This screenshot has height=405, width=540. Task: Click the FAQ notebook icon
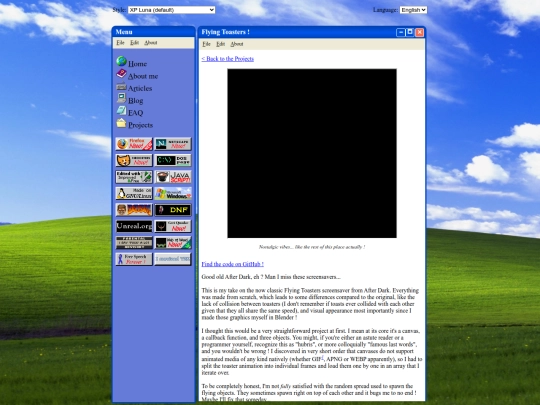[x=121, y=111]
